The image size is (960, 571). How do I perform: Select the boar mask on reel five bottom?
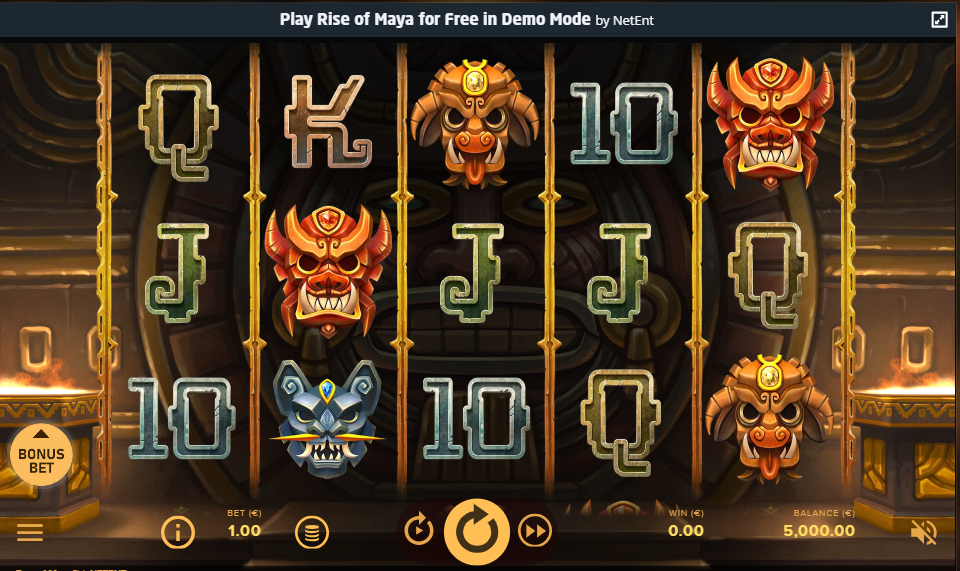coord(769,419)
